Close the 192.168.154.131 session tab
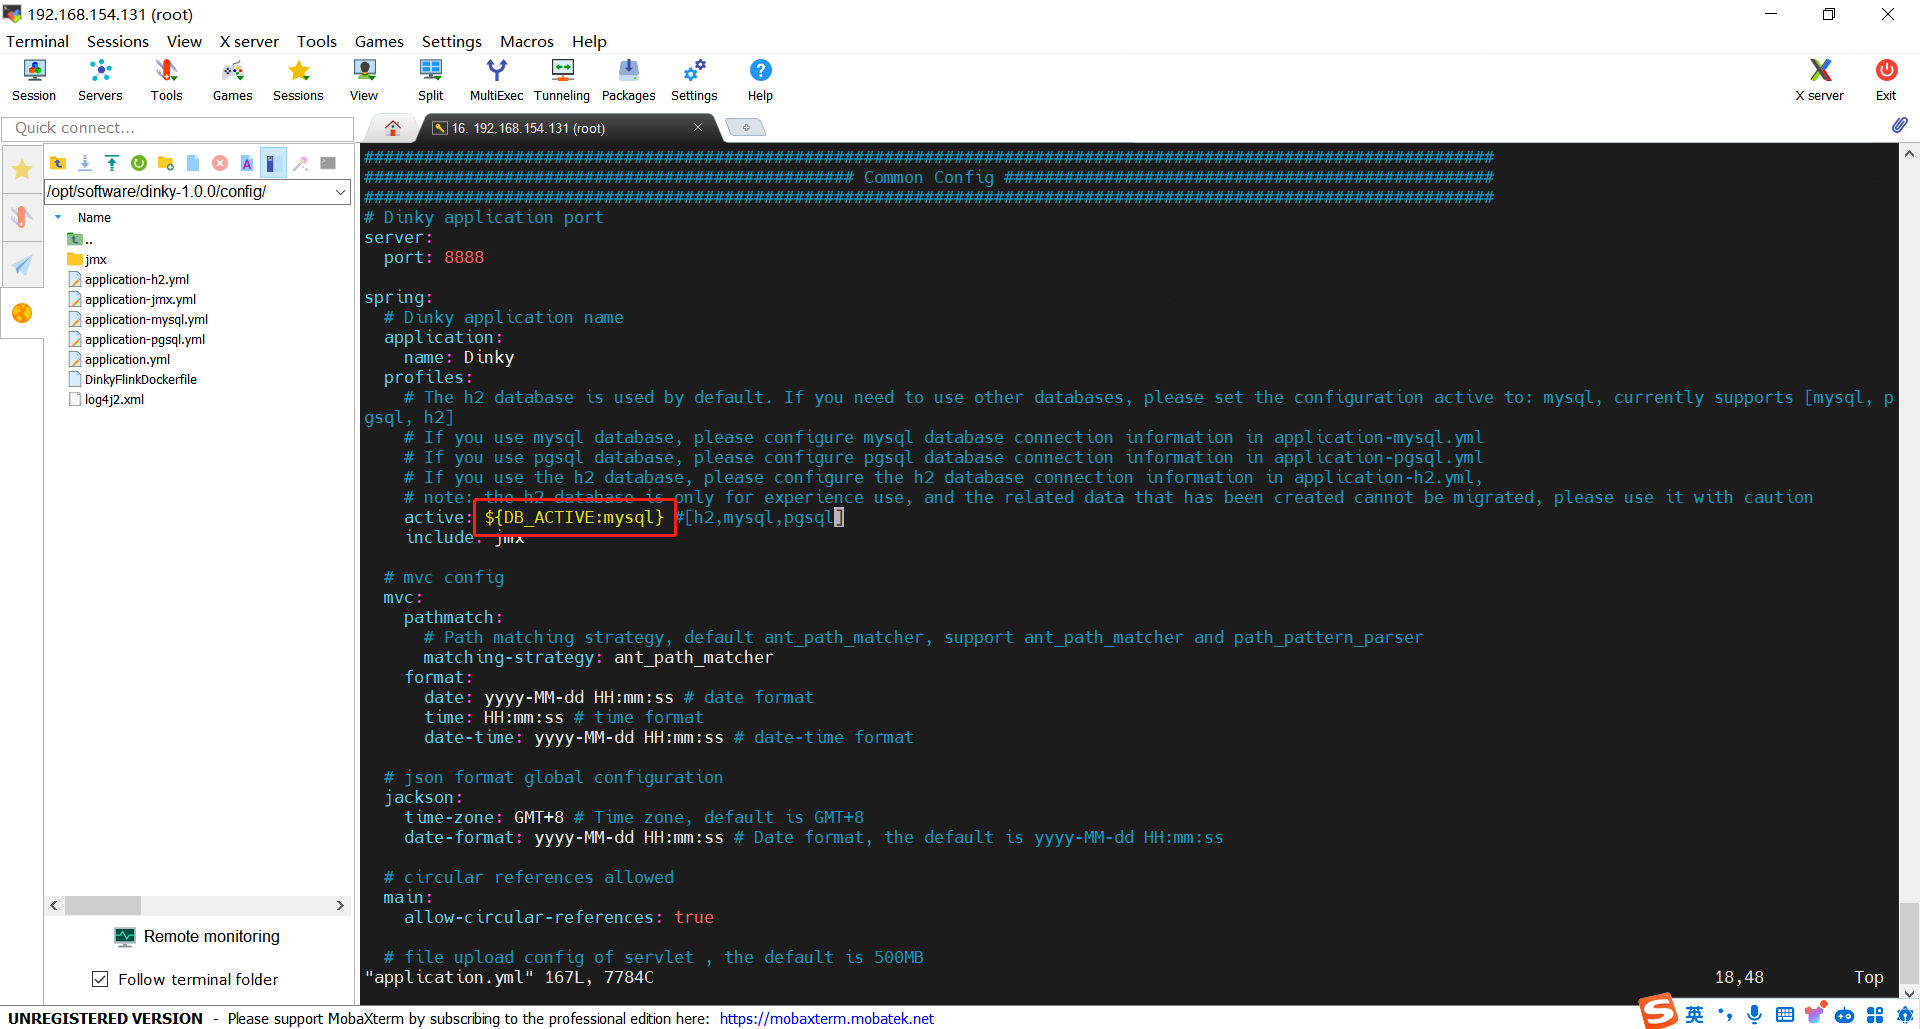Image resolution: width=1920 pixels, height=1029 pixels. [698, 127]
